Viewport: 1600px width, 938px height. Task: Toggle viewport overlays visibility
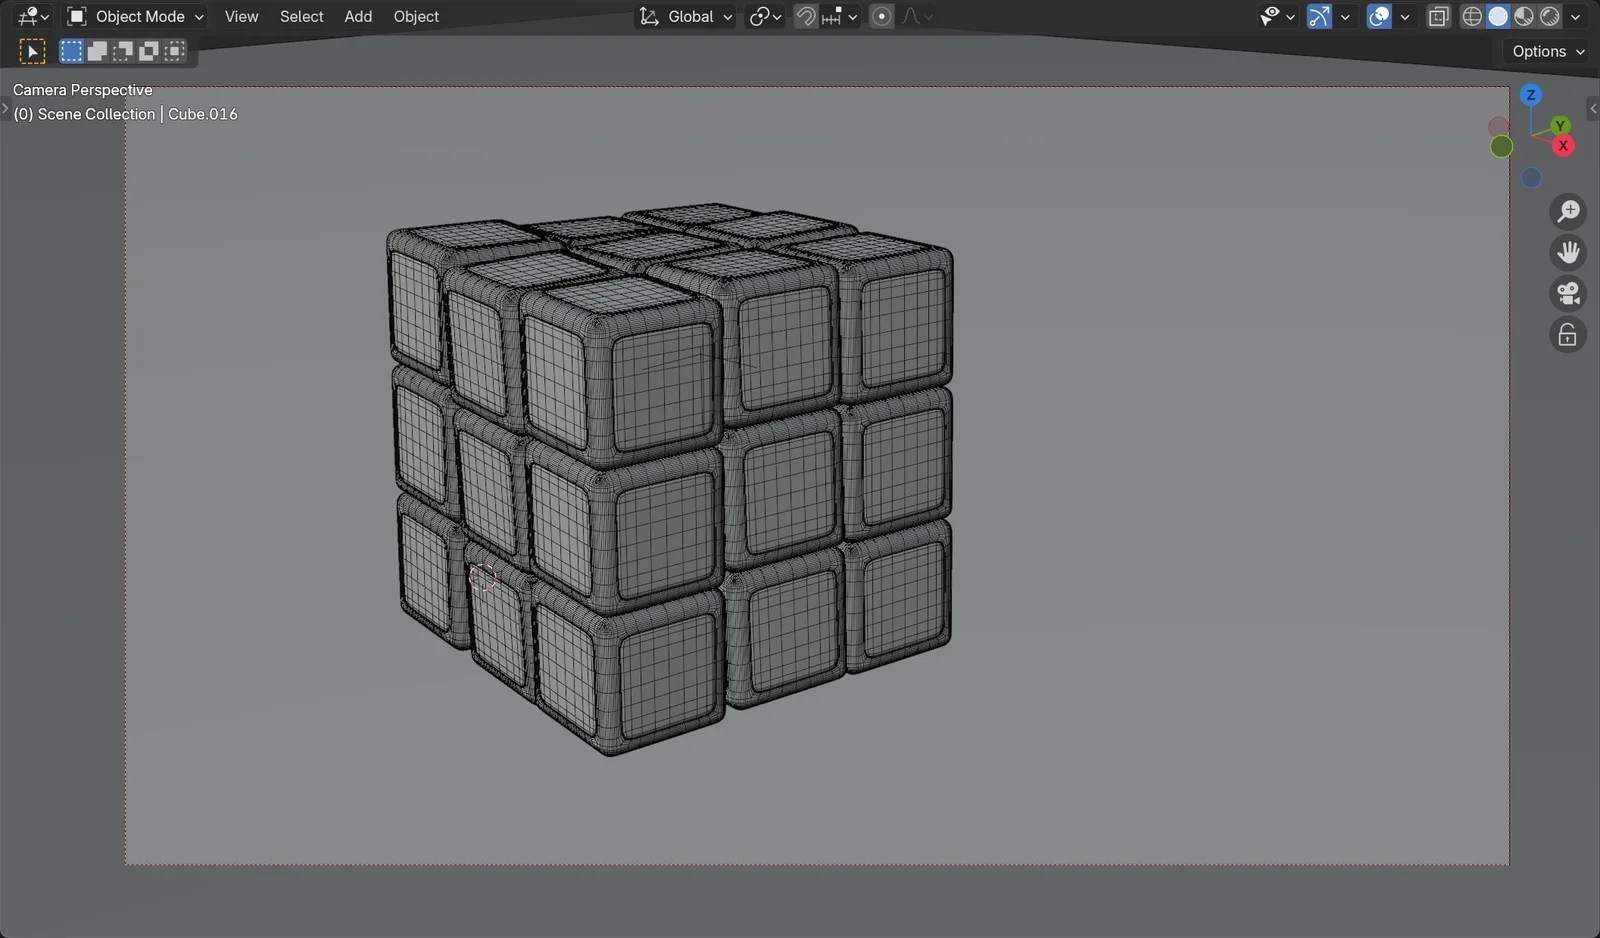(x=1378, y=16)
